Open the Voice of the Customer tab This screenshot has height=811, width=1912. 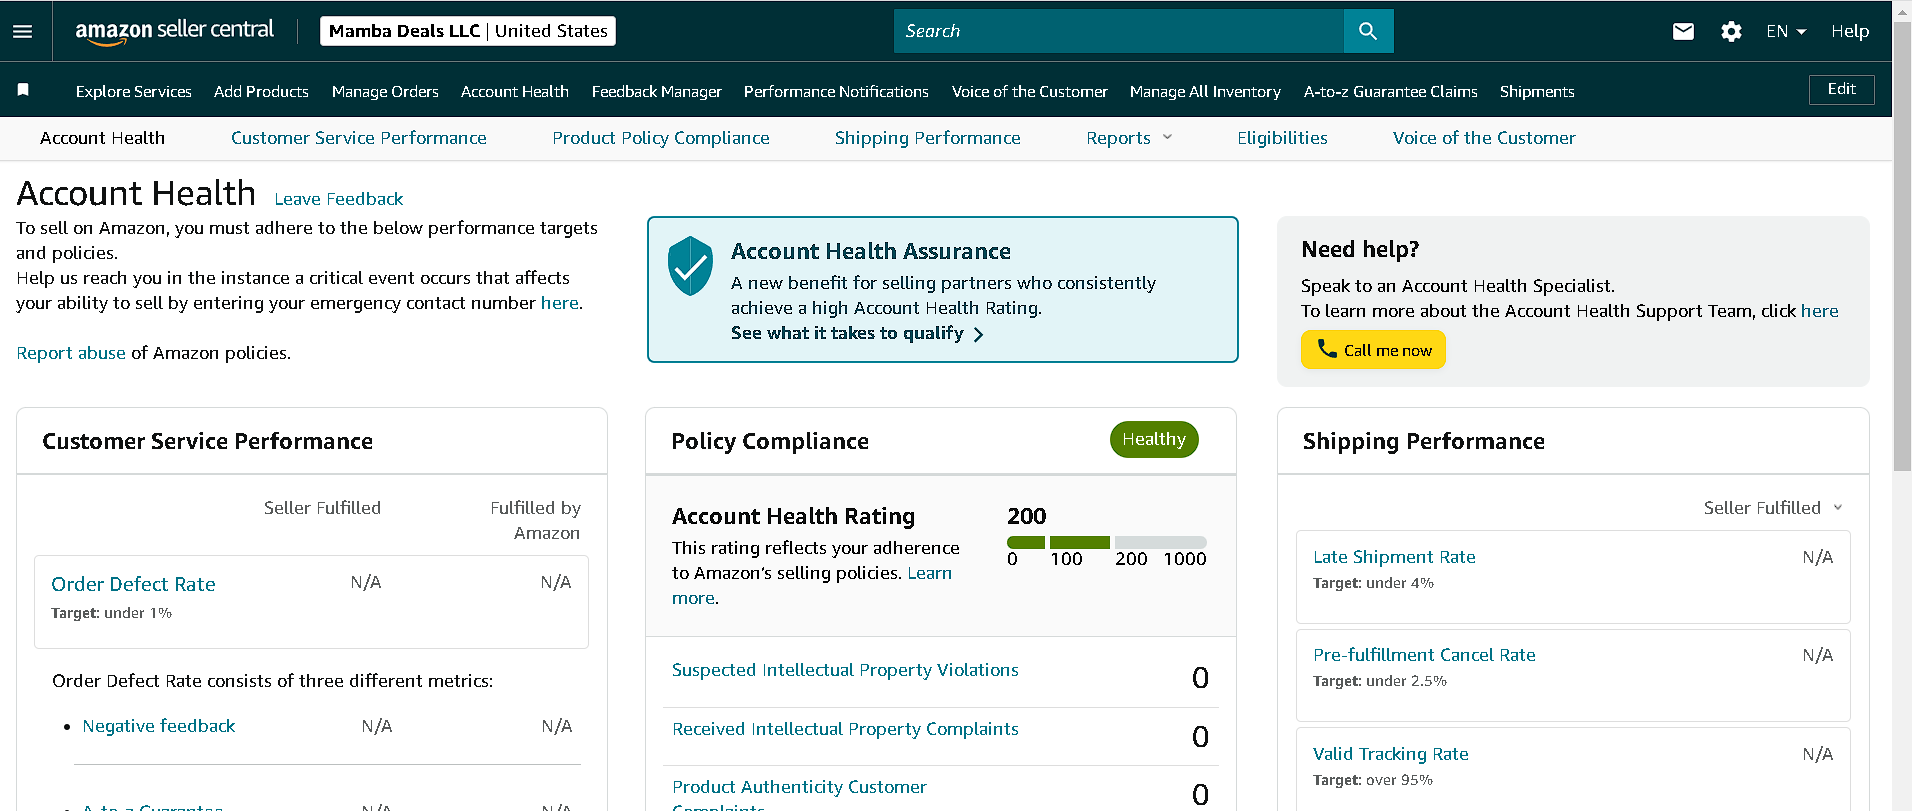pos(1484,138)
